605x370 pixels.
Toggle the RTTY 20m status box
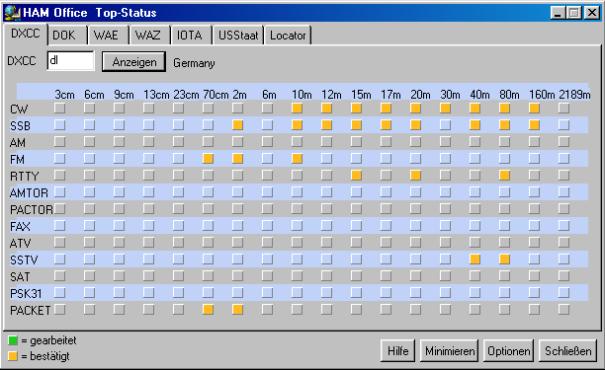416,175
